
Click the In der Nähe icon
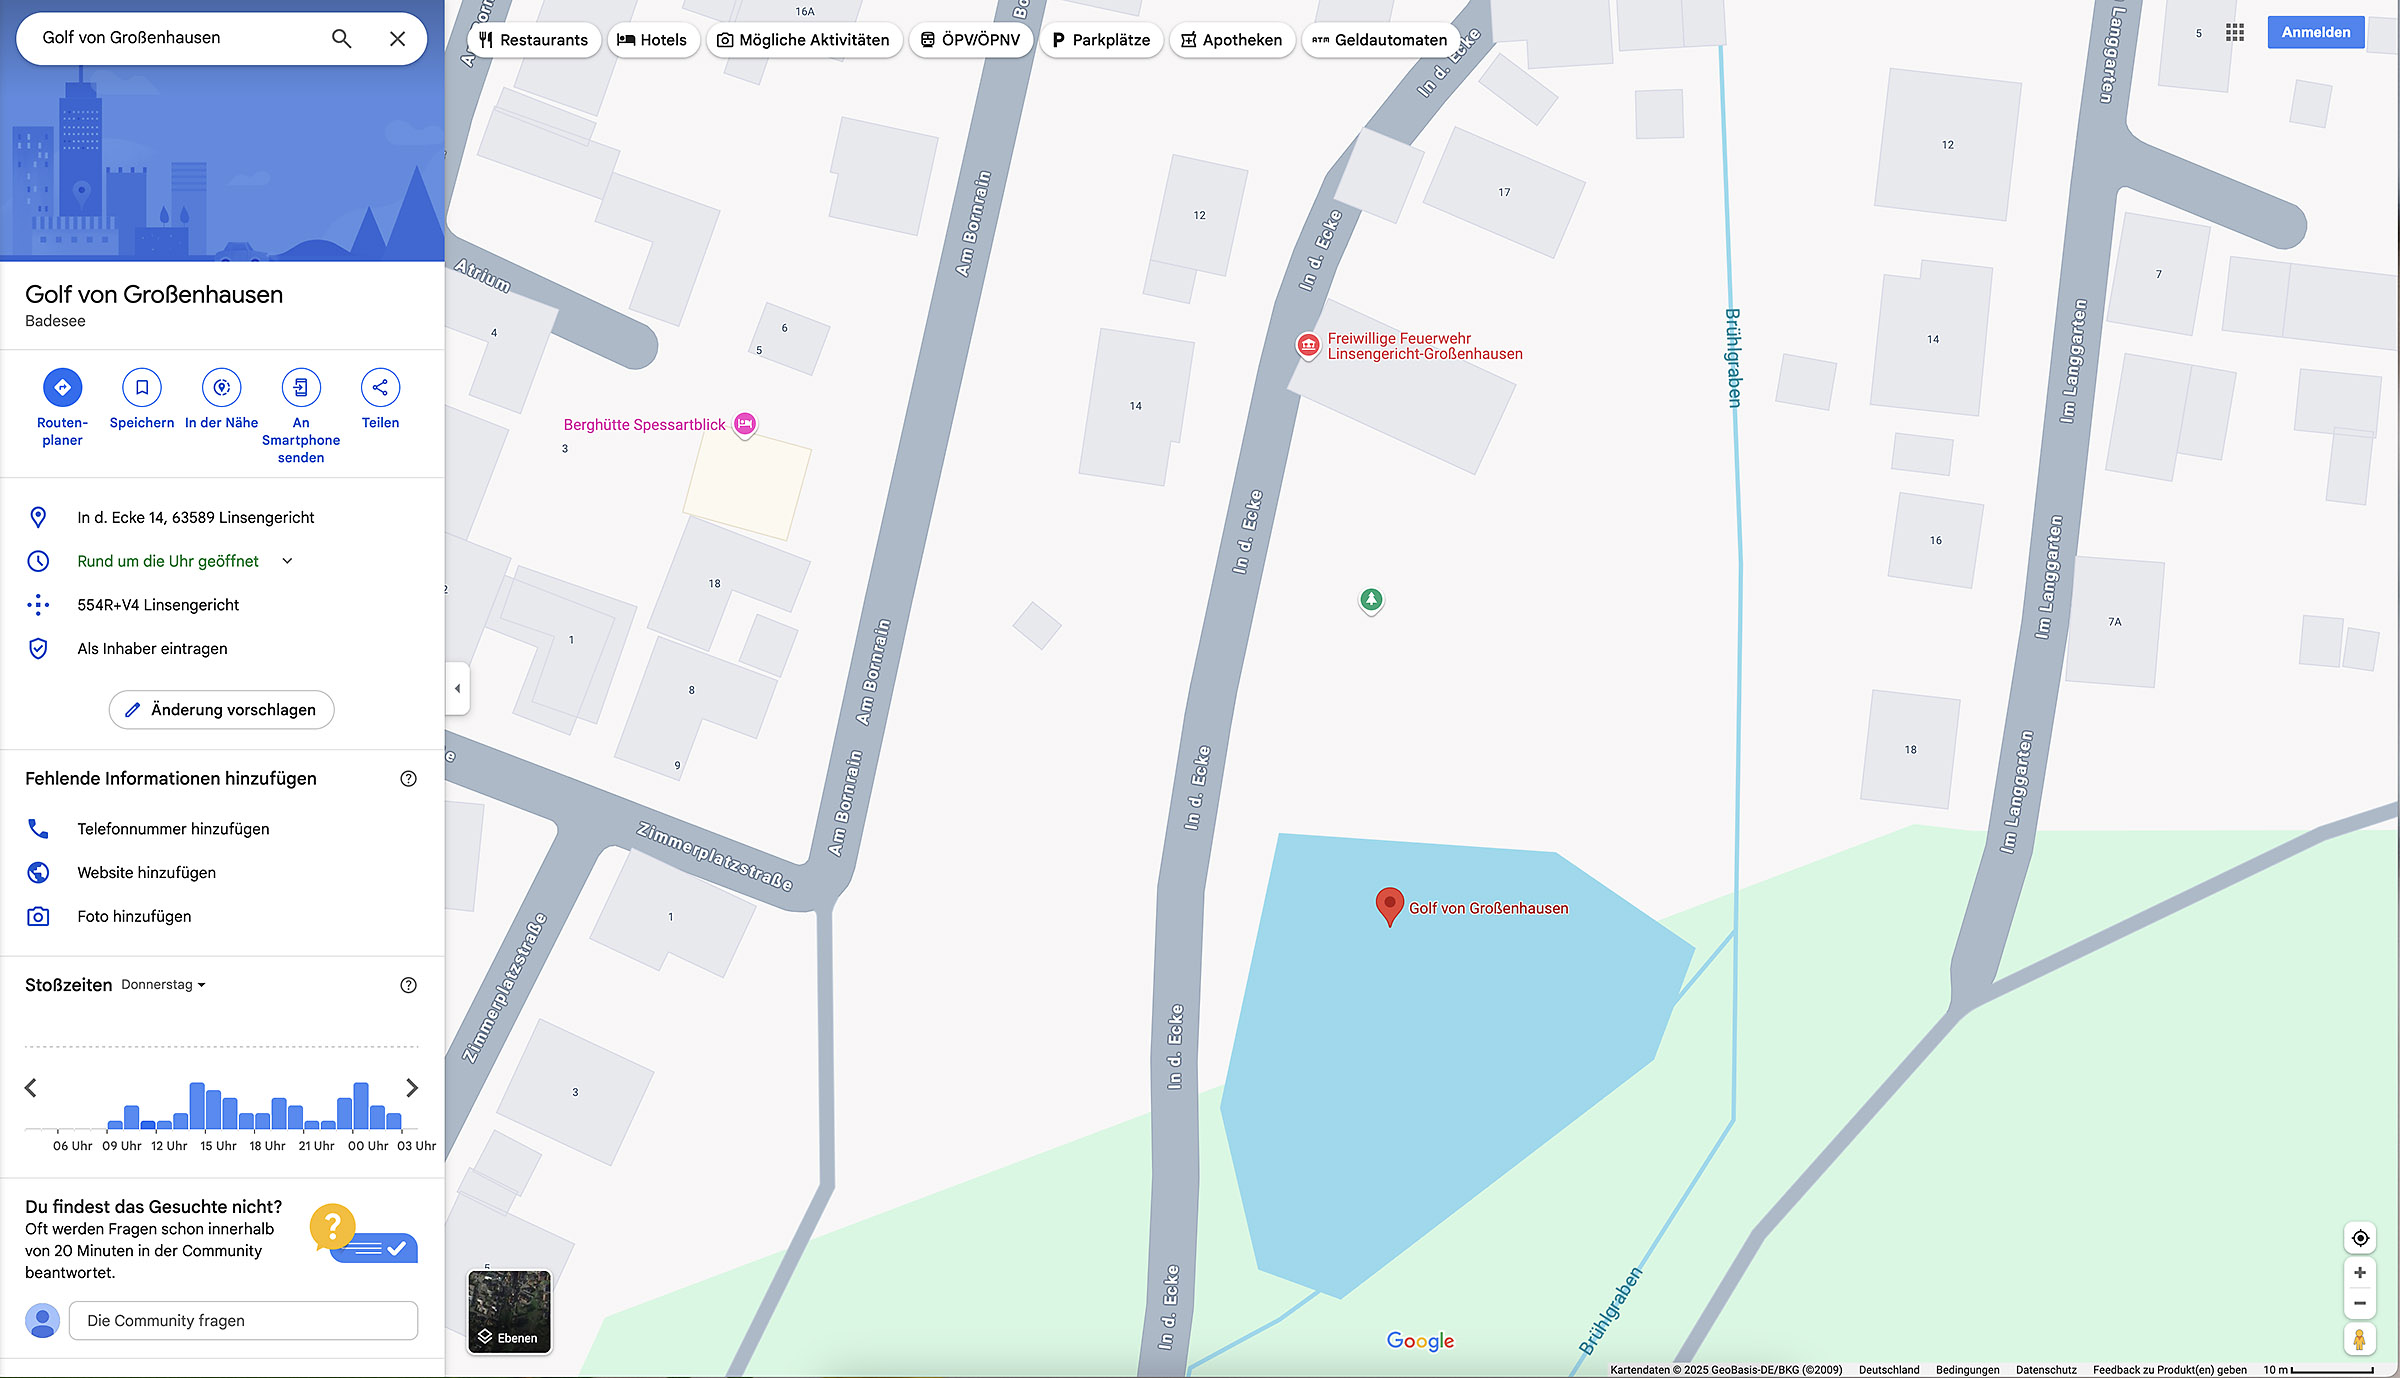(x=222, y=387)
